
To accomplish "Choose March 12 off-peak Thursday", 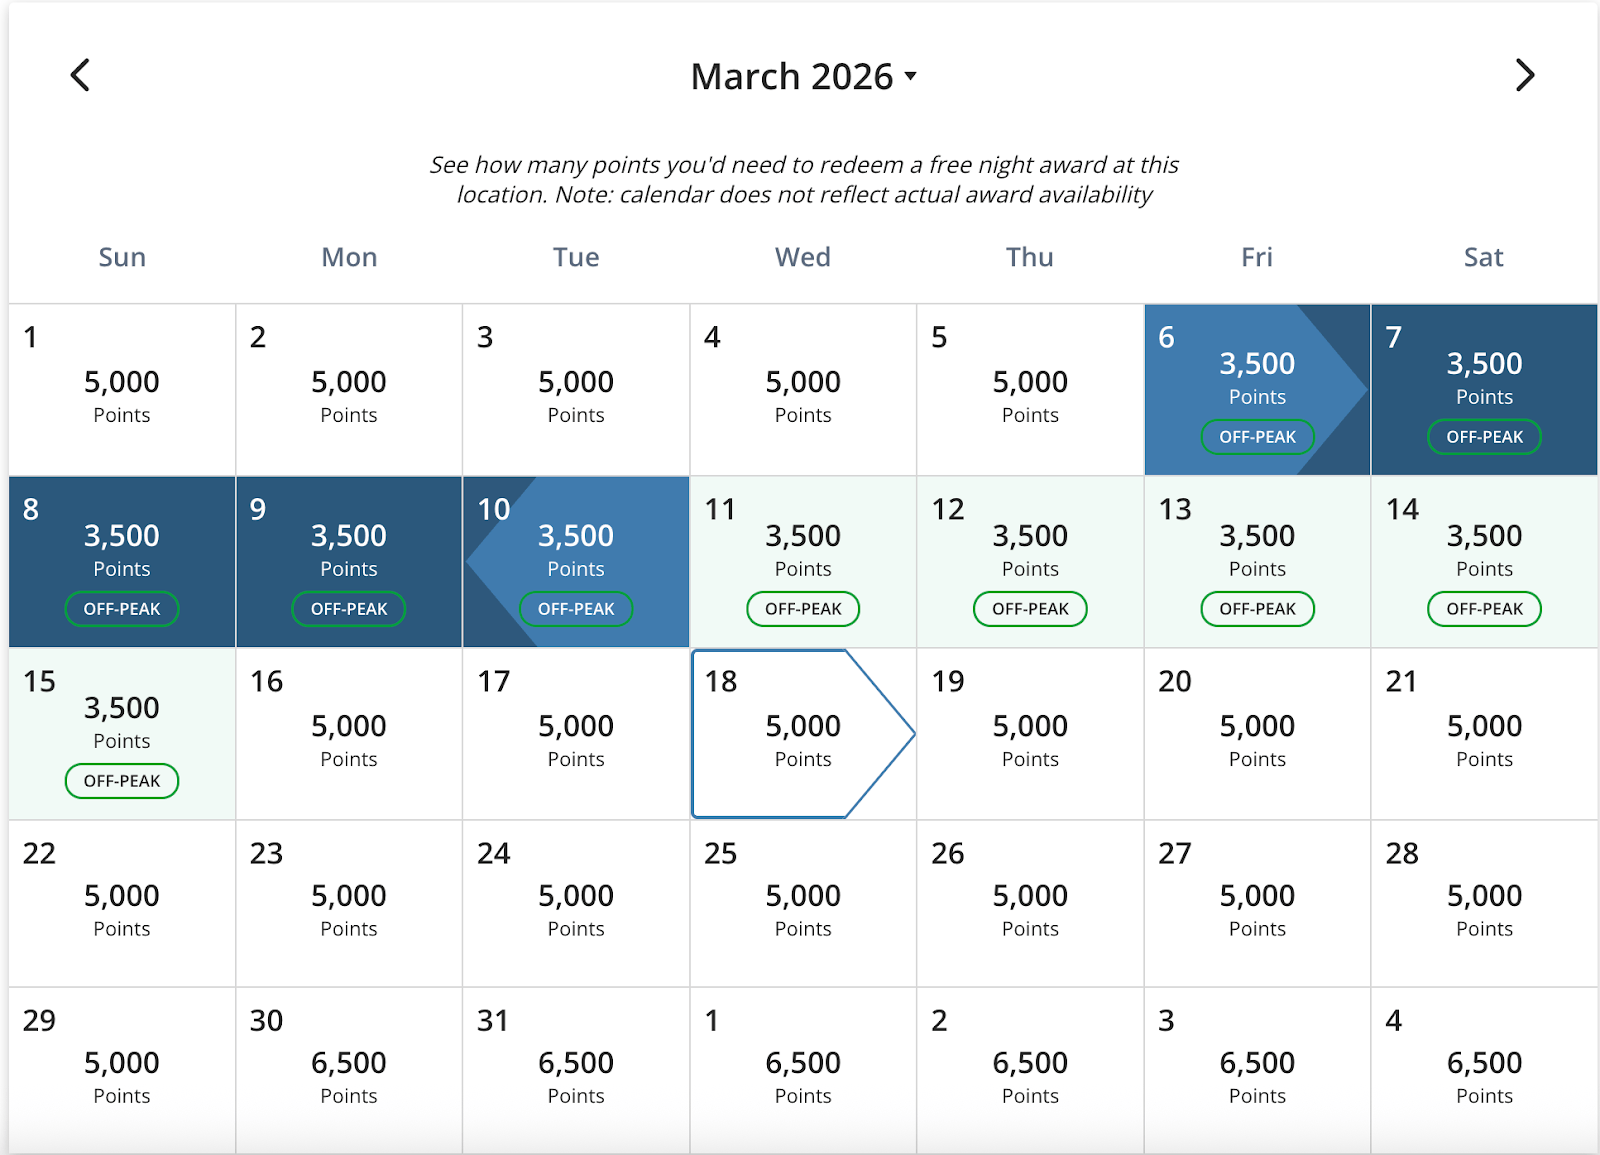I will pyautogui.click(x=1030, y=550).
